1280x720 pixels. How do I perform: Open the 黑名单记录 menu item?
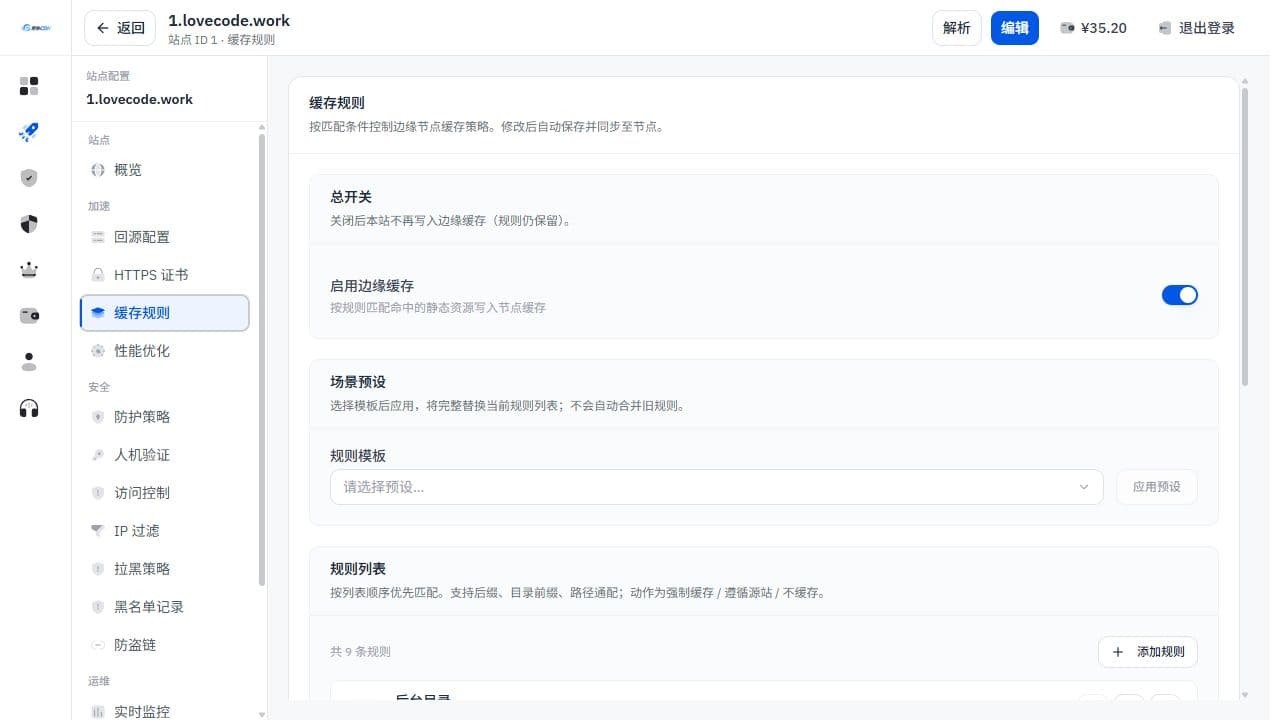click(164, 607)
